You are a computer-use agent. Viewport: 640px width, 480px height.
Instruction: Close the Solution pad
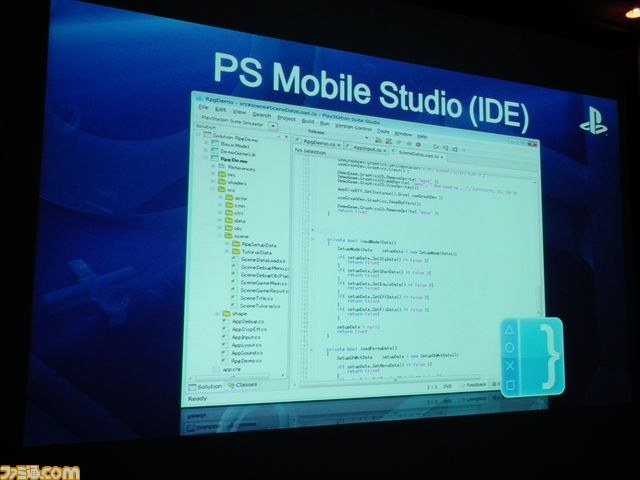pos(286,137)
